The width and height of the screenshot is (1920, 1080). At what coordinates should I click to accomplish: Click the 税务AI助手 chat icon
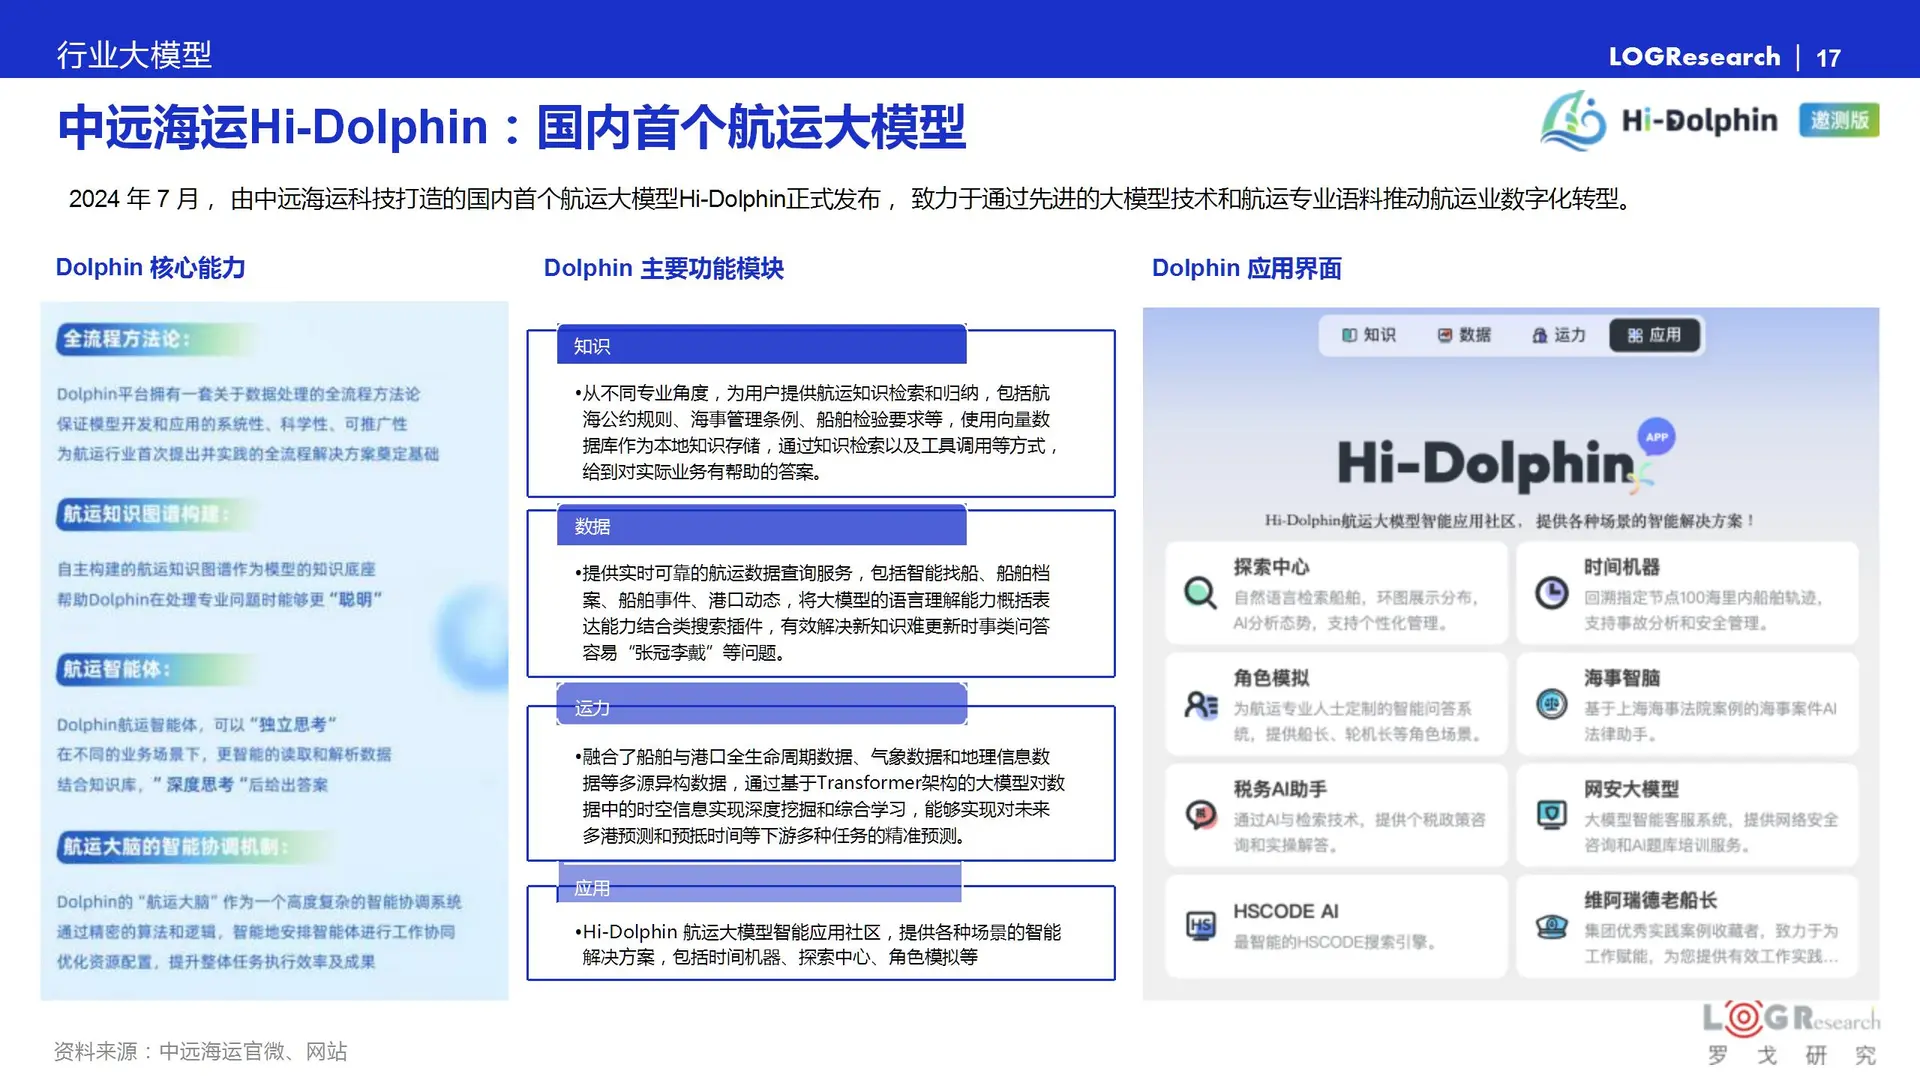(x=1200, y=815)
